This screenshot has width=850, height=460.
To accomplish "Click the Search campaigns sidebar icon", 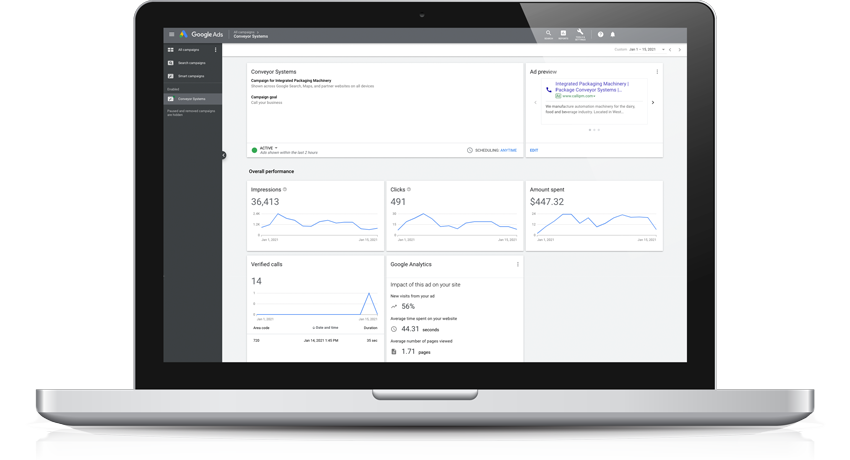I will click(170, 63).
